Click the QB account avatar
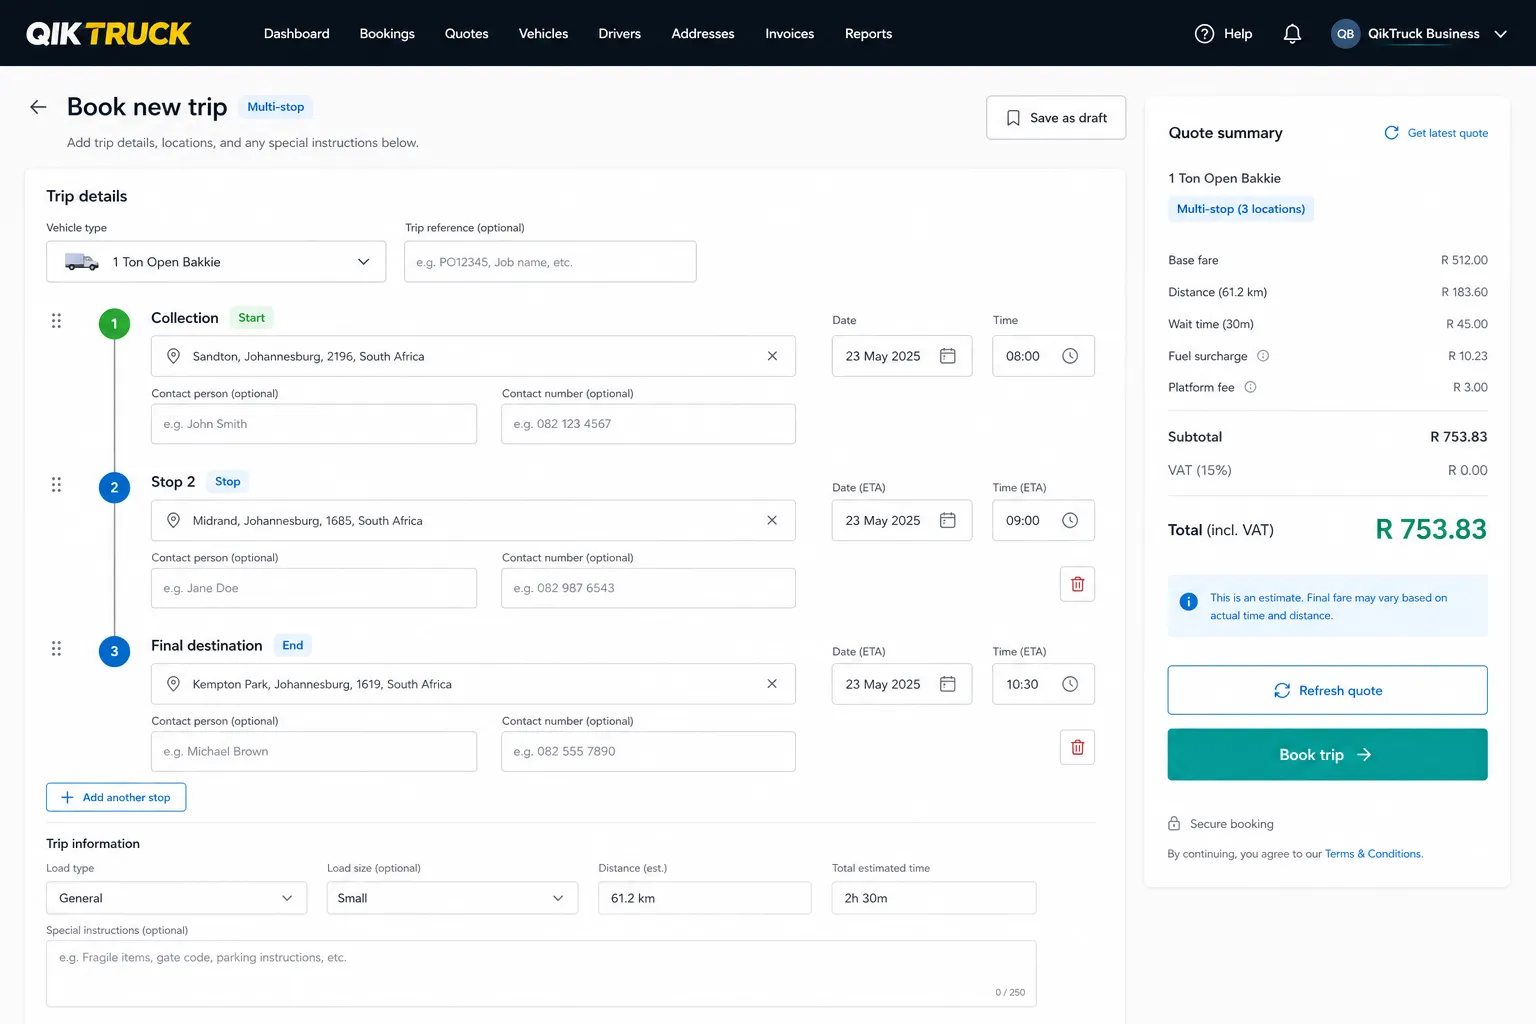Image resolution: width=1536 pixels, height=1024 pixels. 1345,34
